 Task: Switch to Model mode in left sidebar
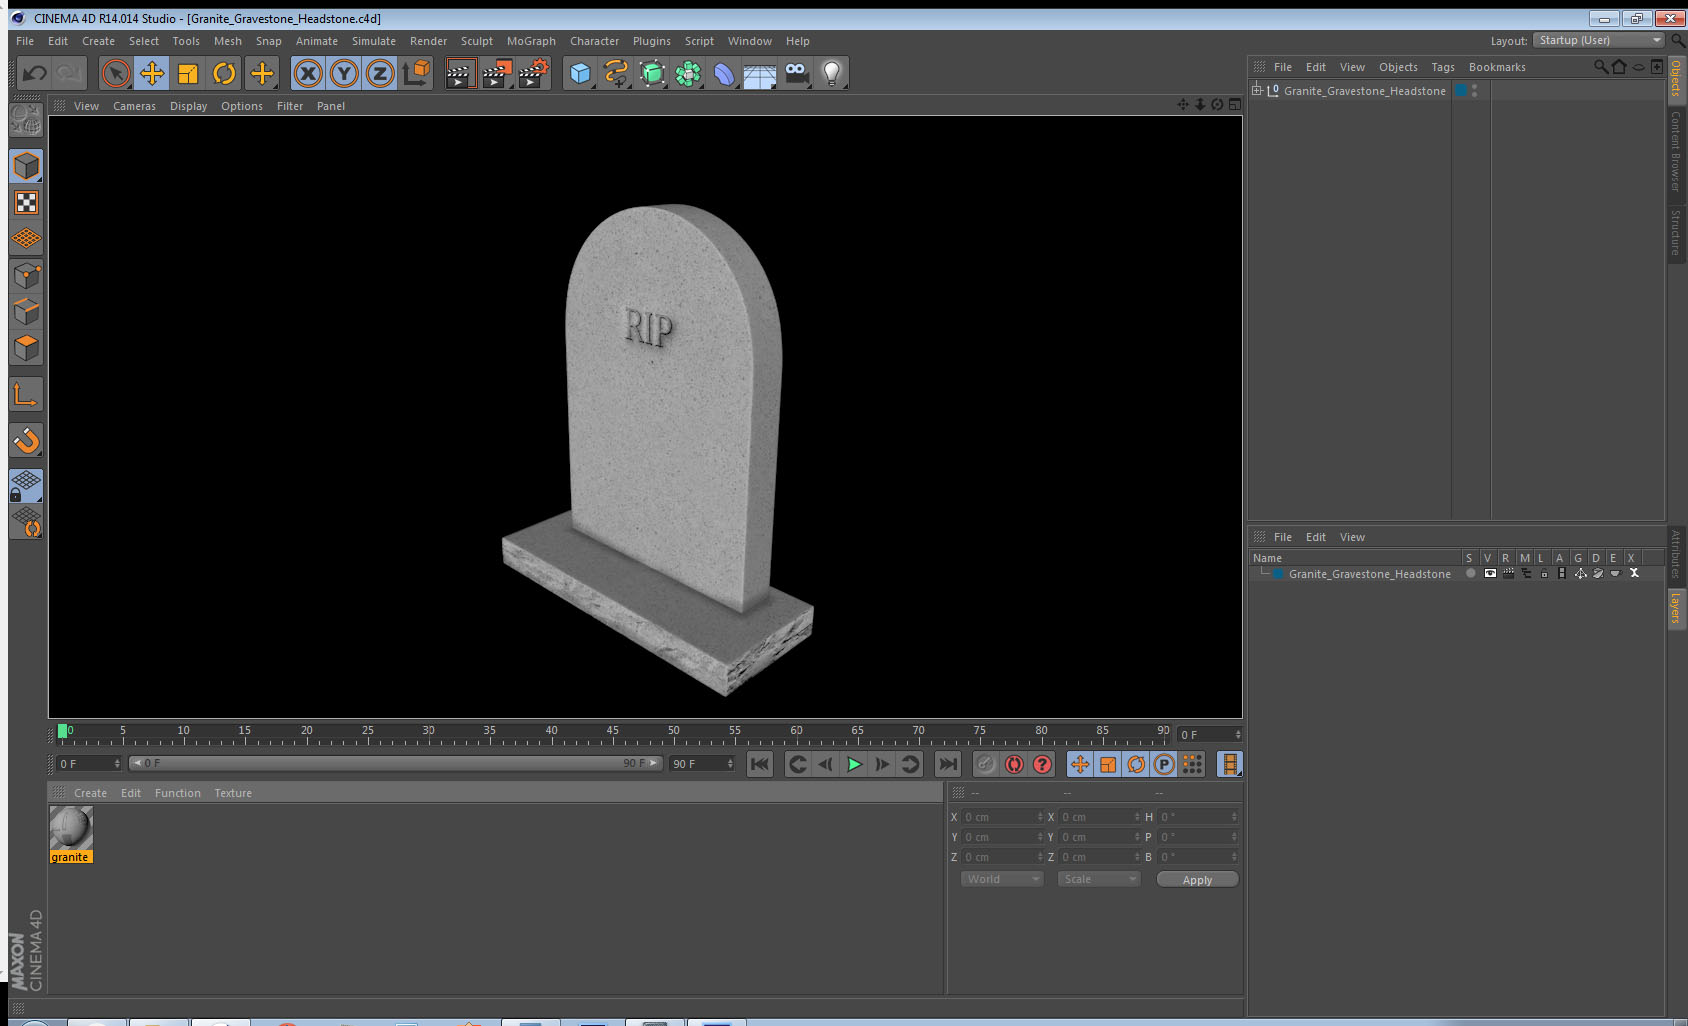pyautogui.click(x=26, y=166)
